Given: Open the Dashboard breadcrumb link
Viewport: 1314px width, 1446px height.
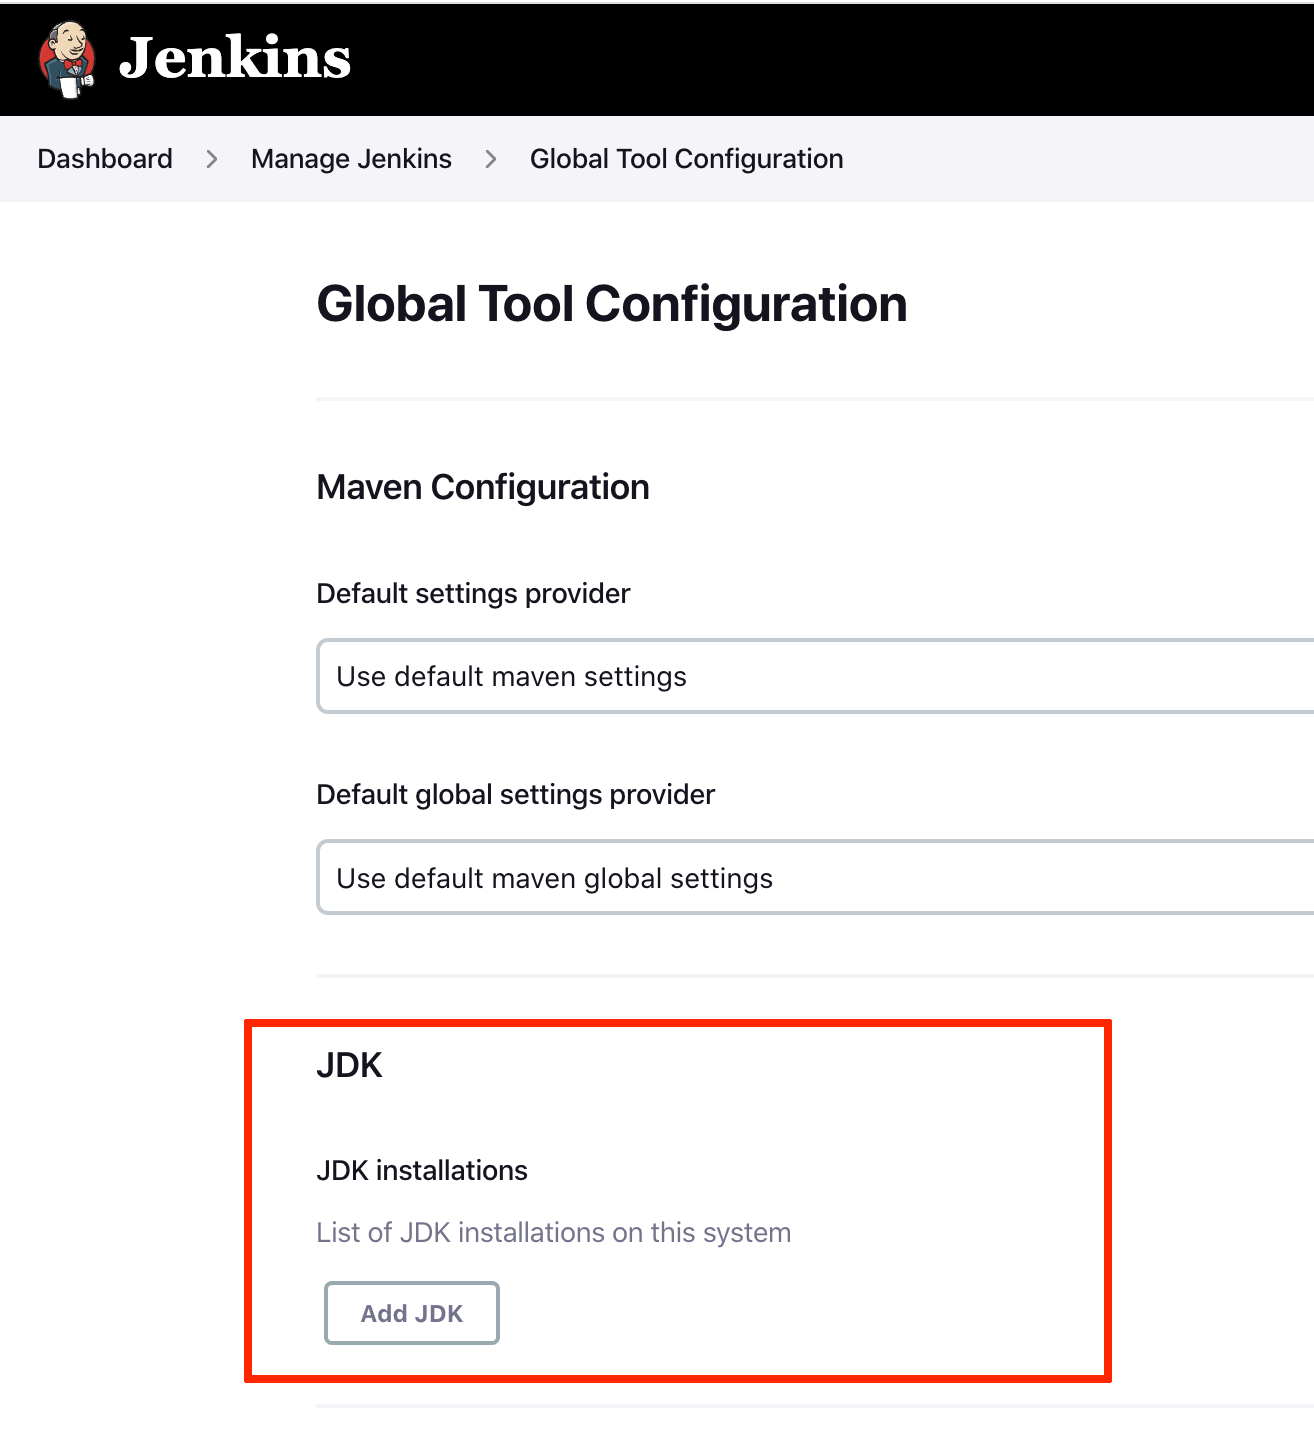Looking at the screenshot, I should 105,159.
